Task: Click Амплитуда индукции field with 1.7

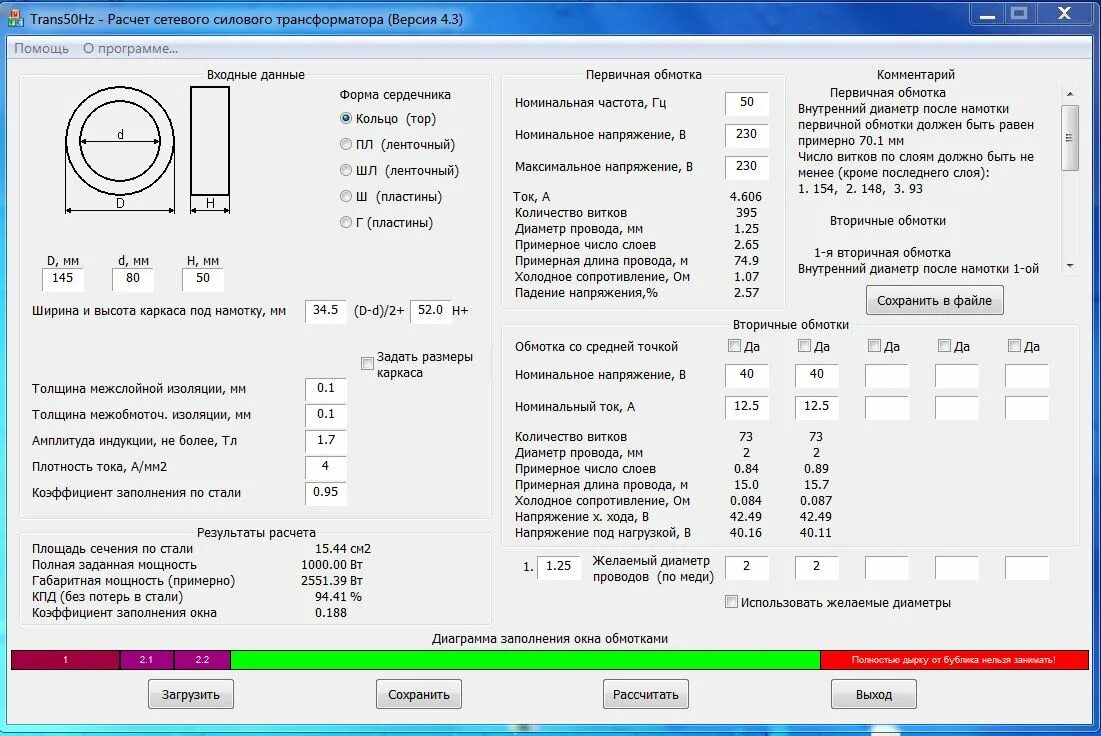Action: [x=326, y=441]
